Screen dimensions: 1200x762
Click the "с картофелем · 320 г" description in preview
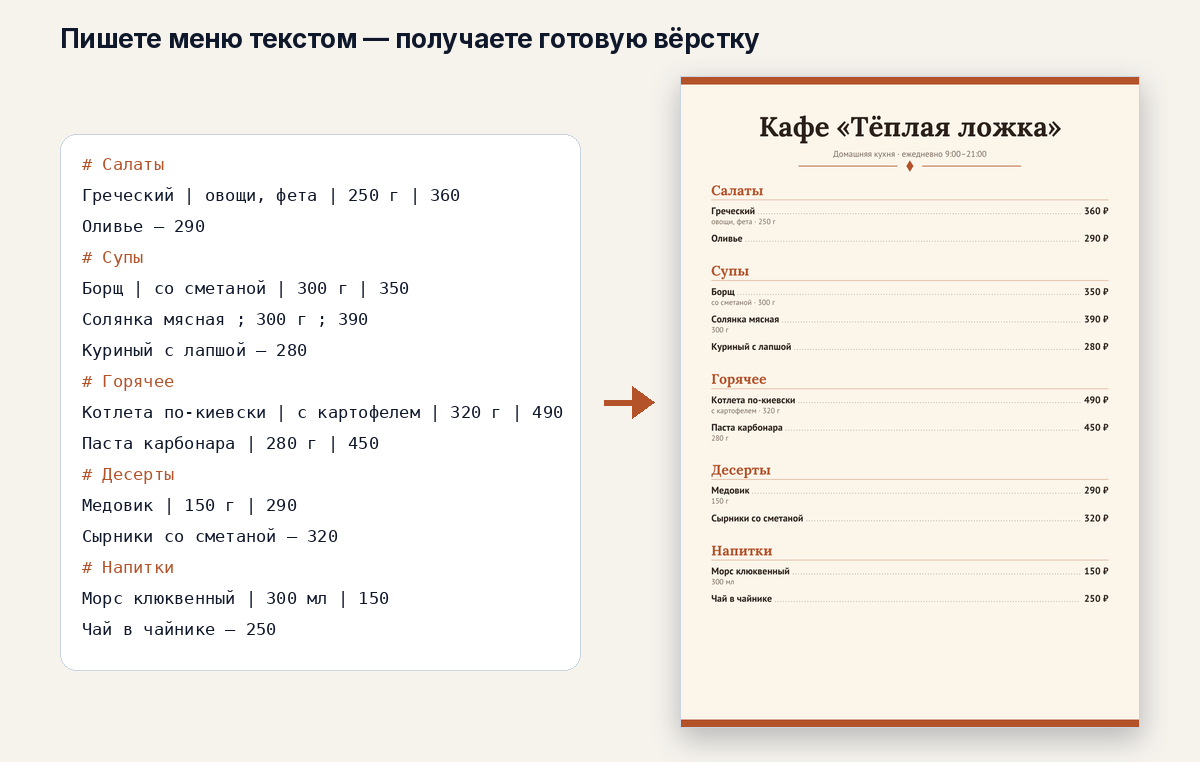coord(745,410)
